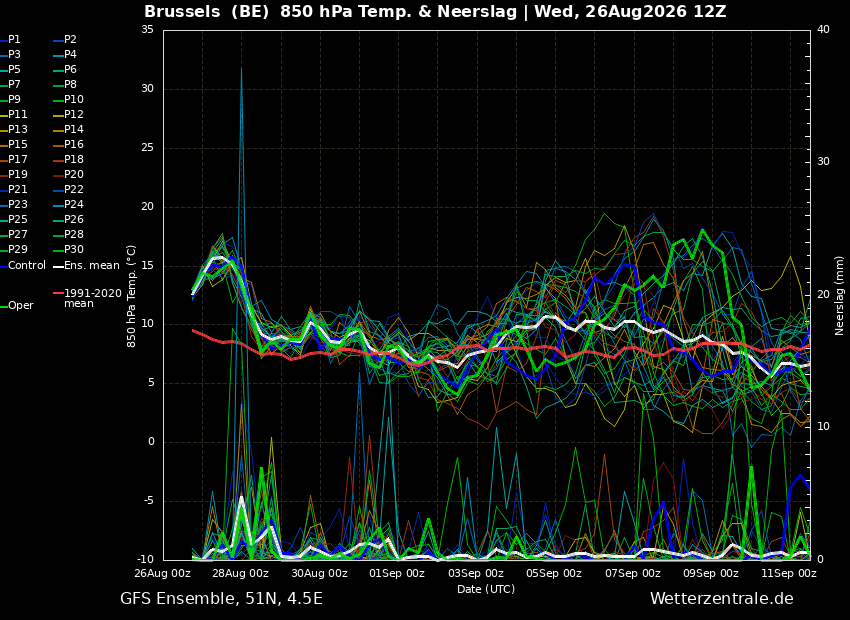Click the P17 legend label
Image resolution: width=850 pixels, height=620 pixels.
click(x=17, y=159)
